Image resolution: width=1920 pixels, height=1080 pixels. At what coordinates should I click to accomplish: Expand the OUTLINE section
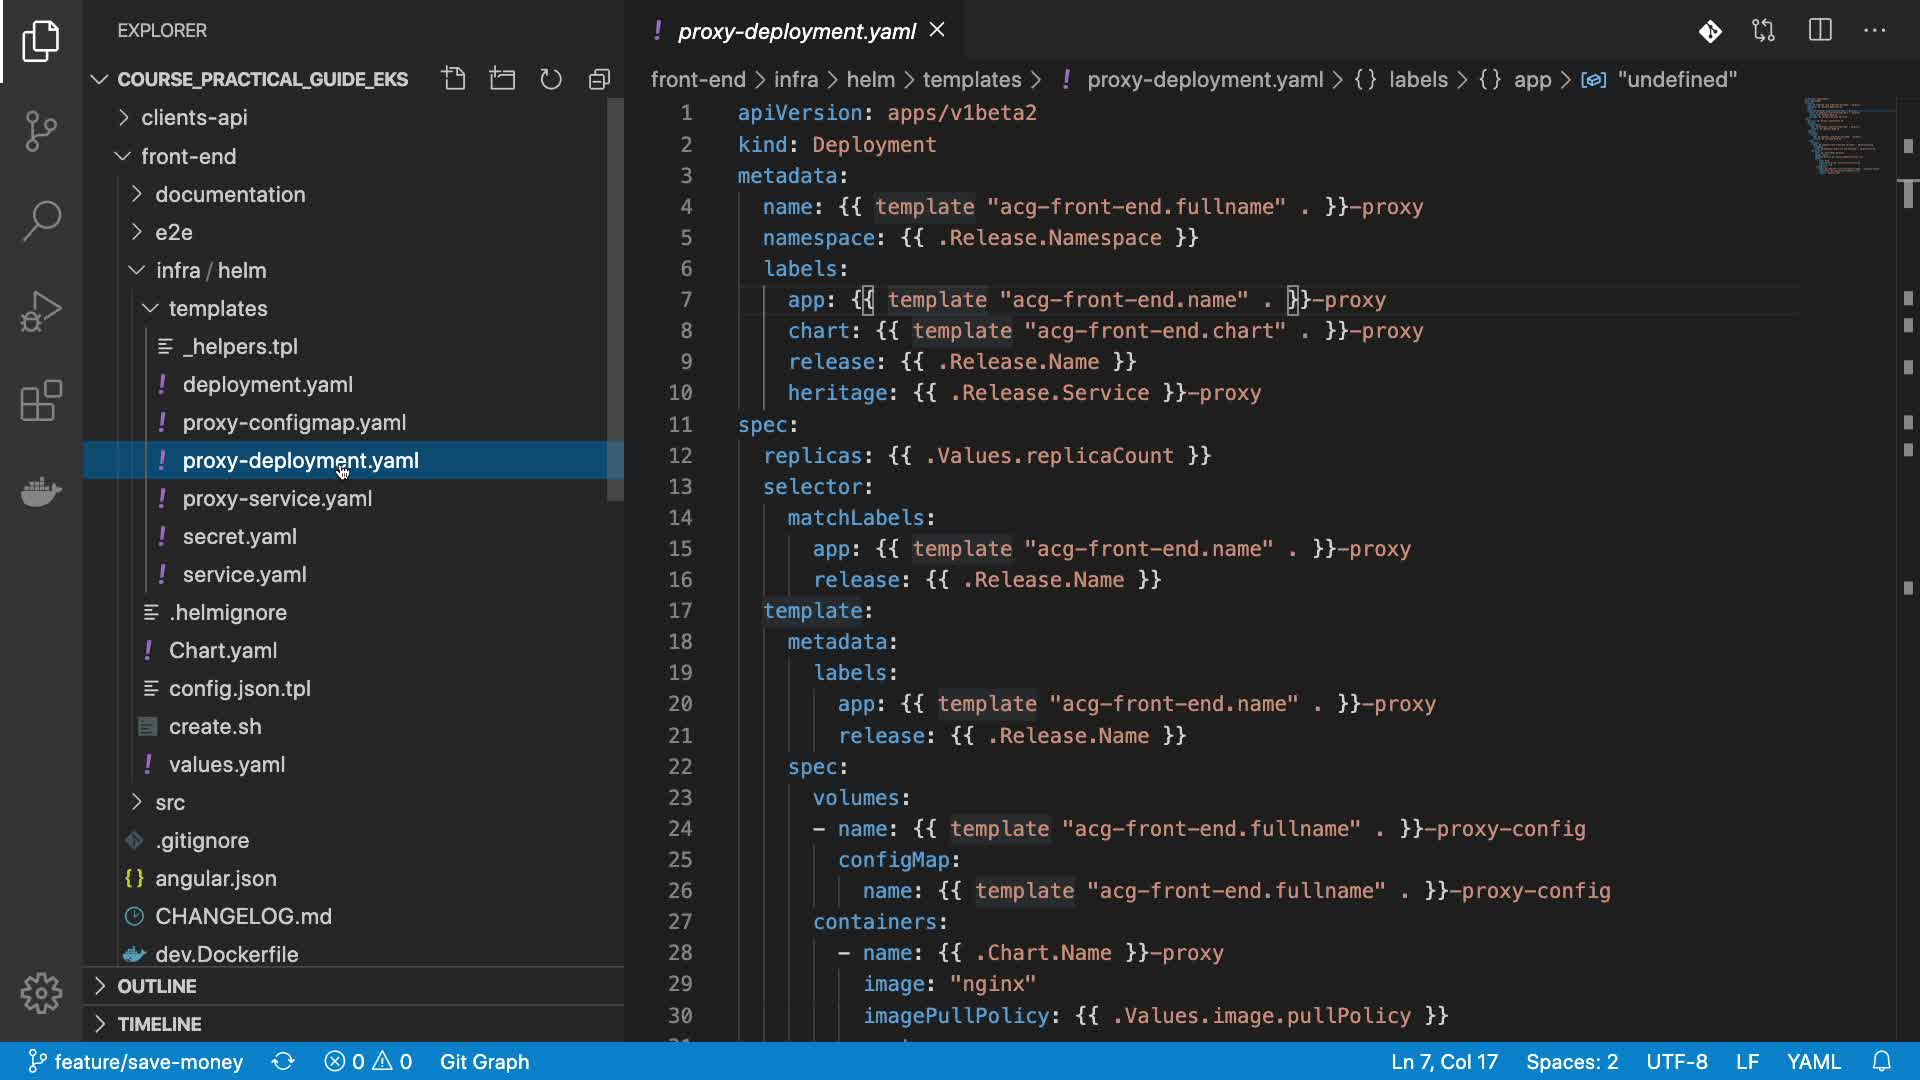click(157, 986)
